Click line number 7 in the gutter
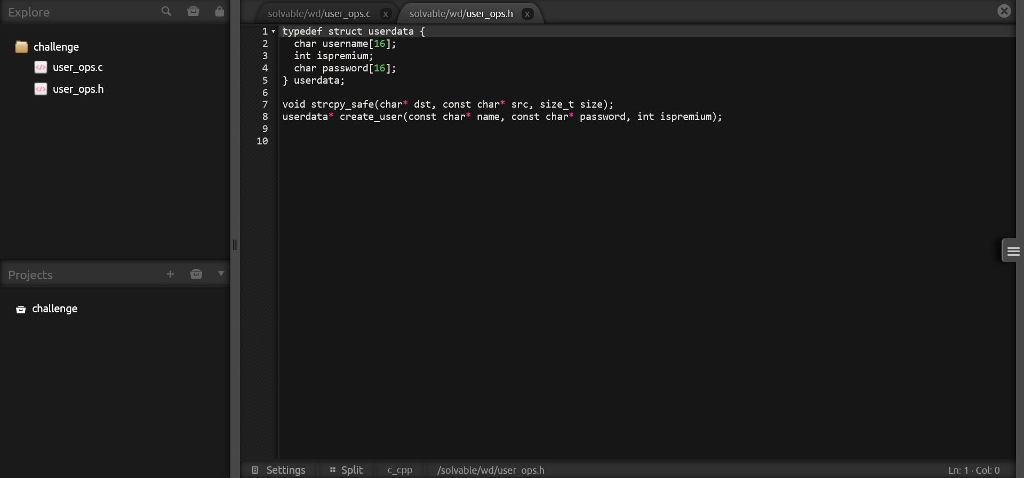 (265, 104)
